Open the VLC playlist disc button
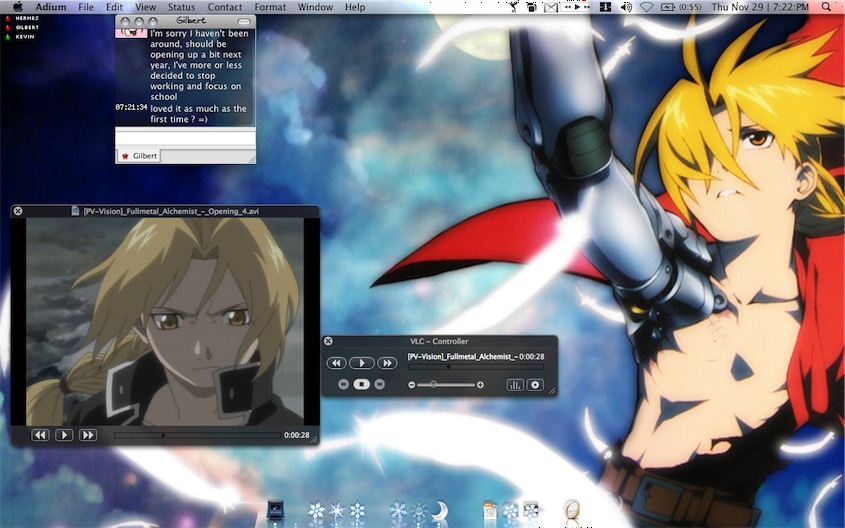This screenshot has height=528, width=845. click(x=535, y=385)
